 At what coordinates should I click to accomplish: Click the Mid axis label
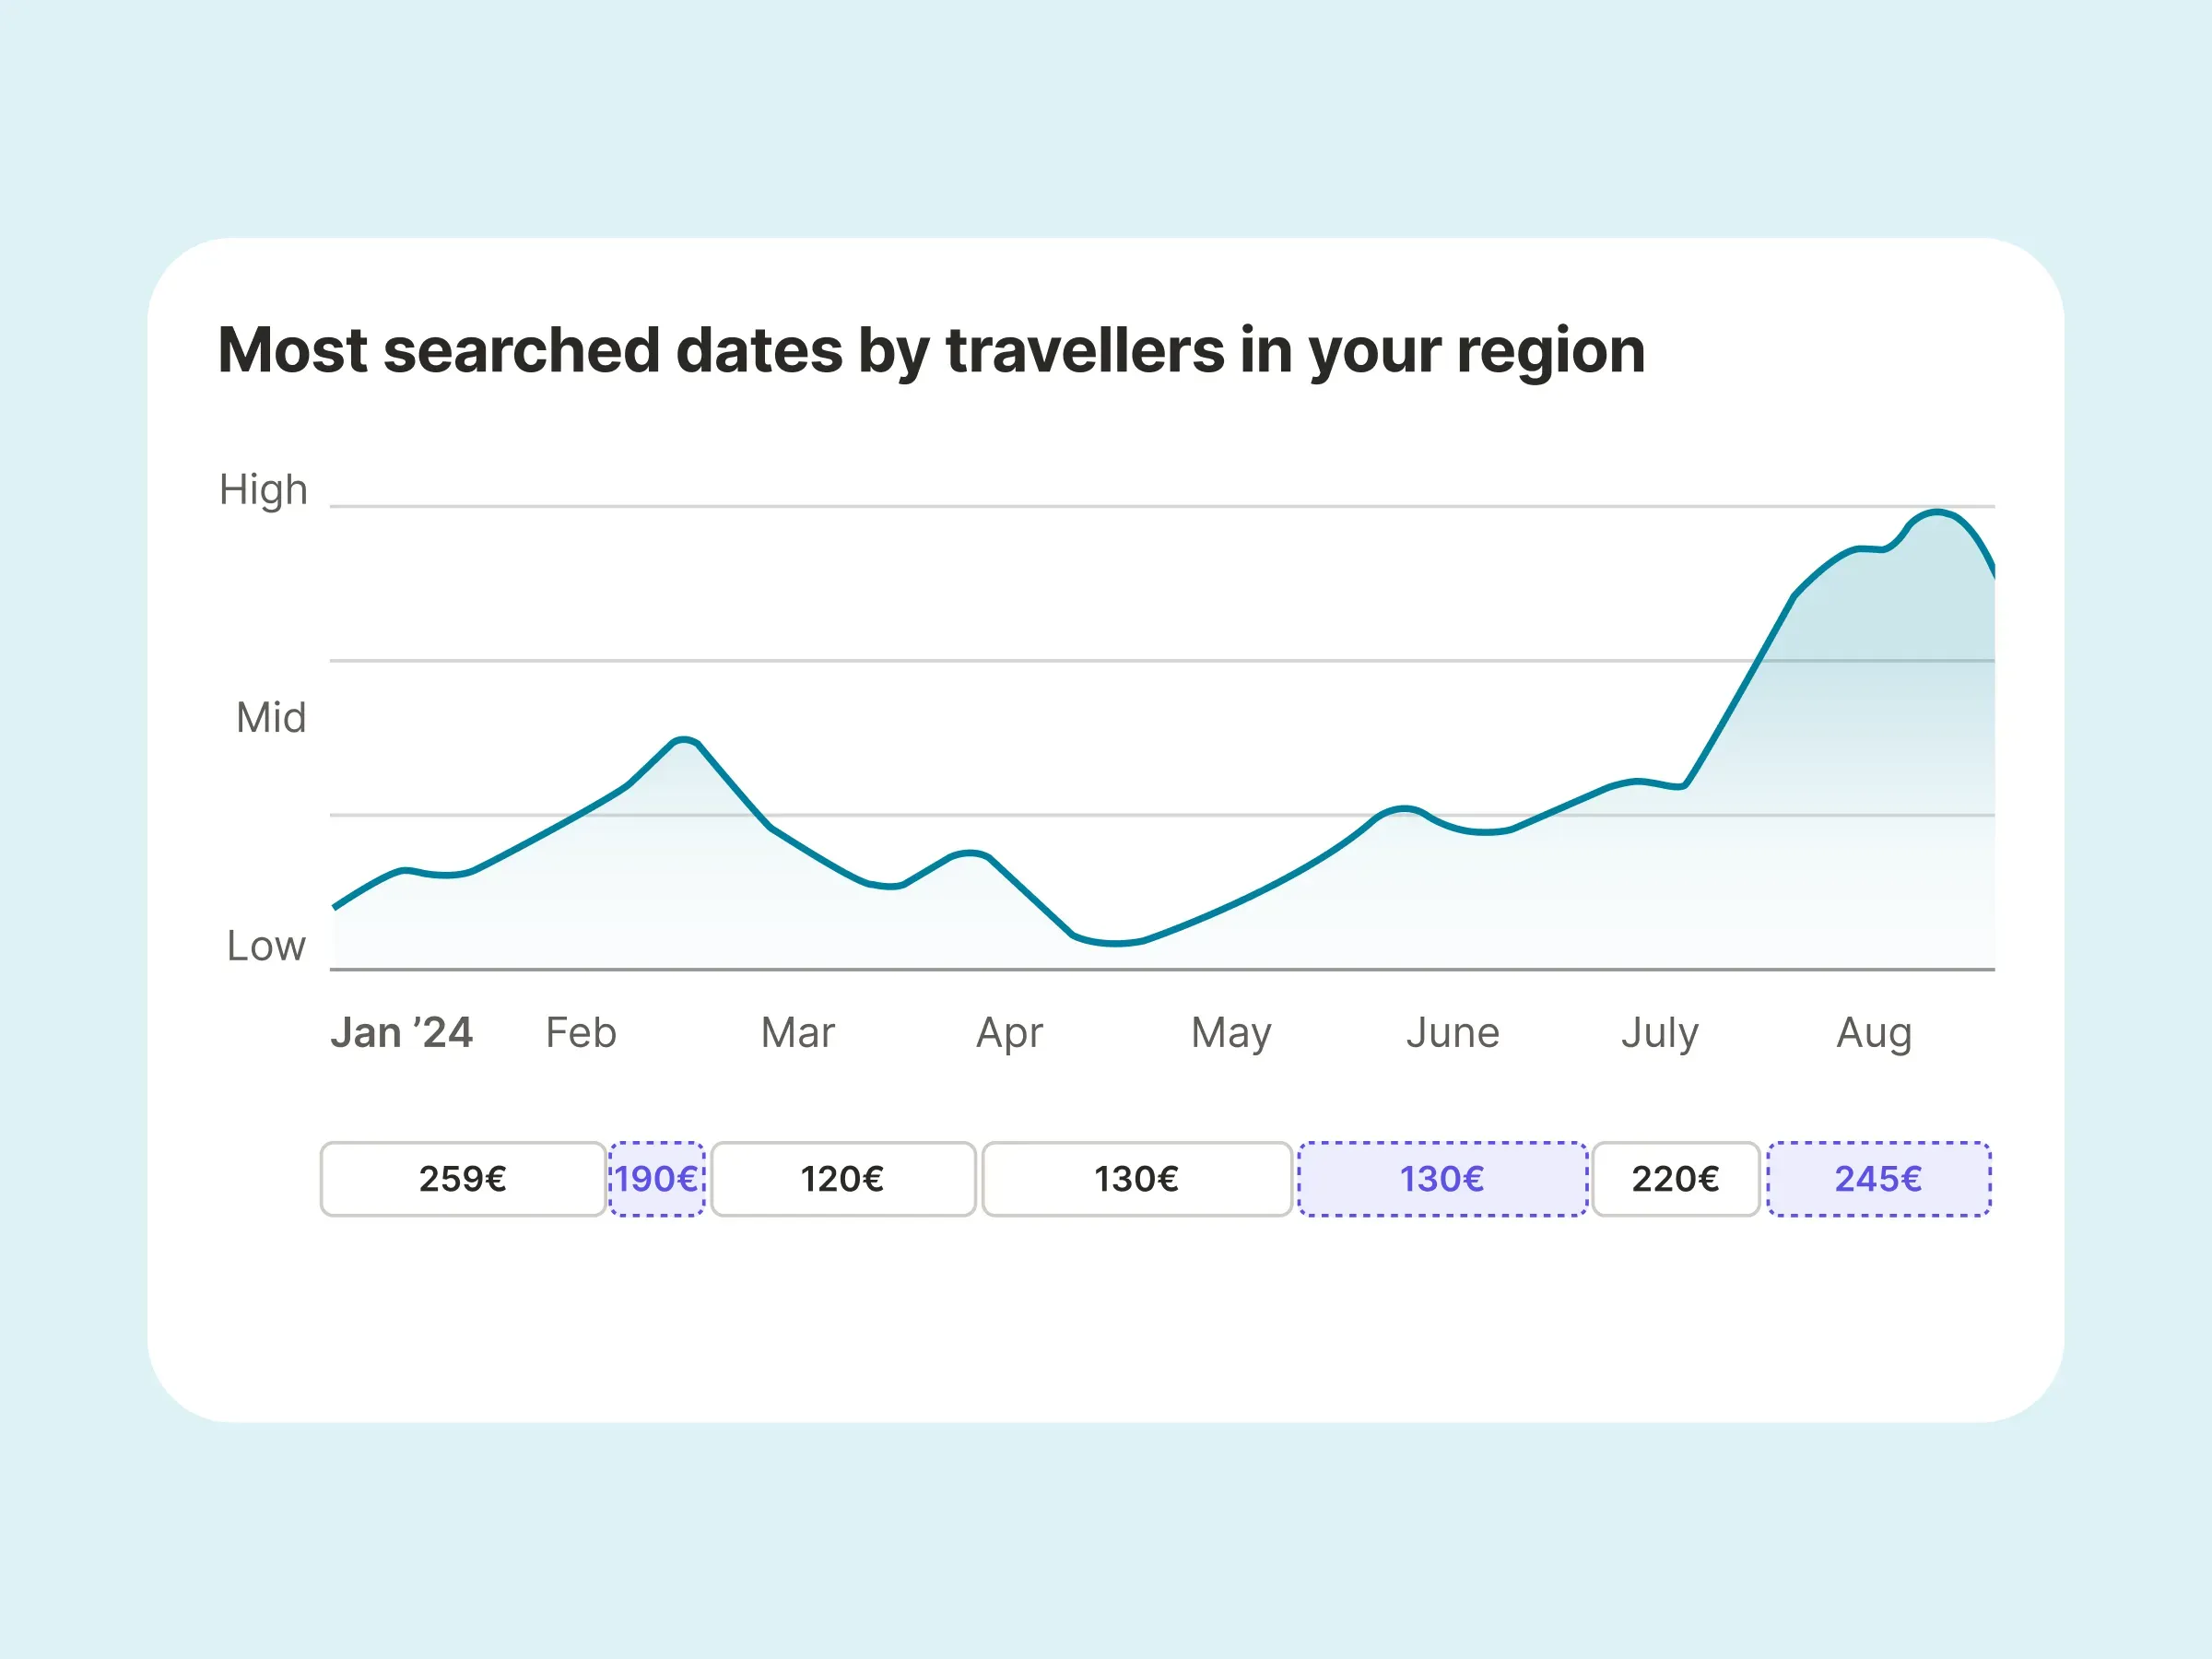tap(271, 717)
